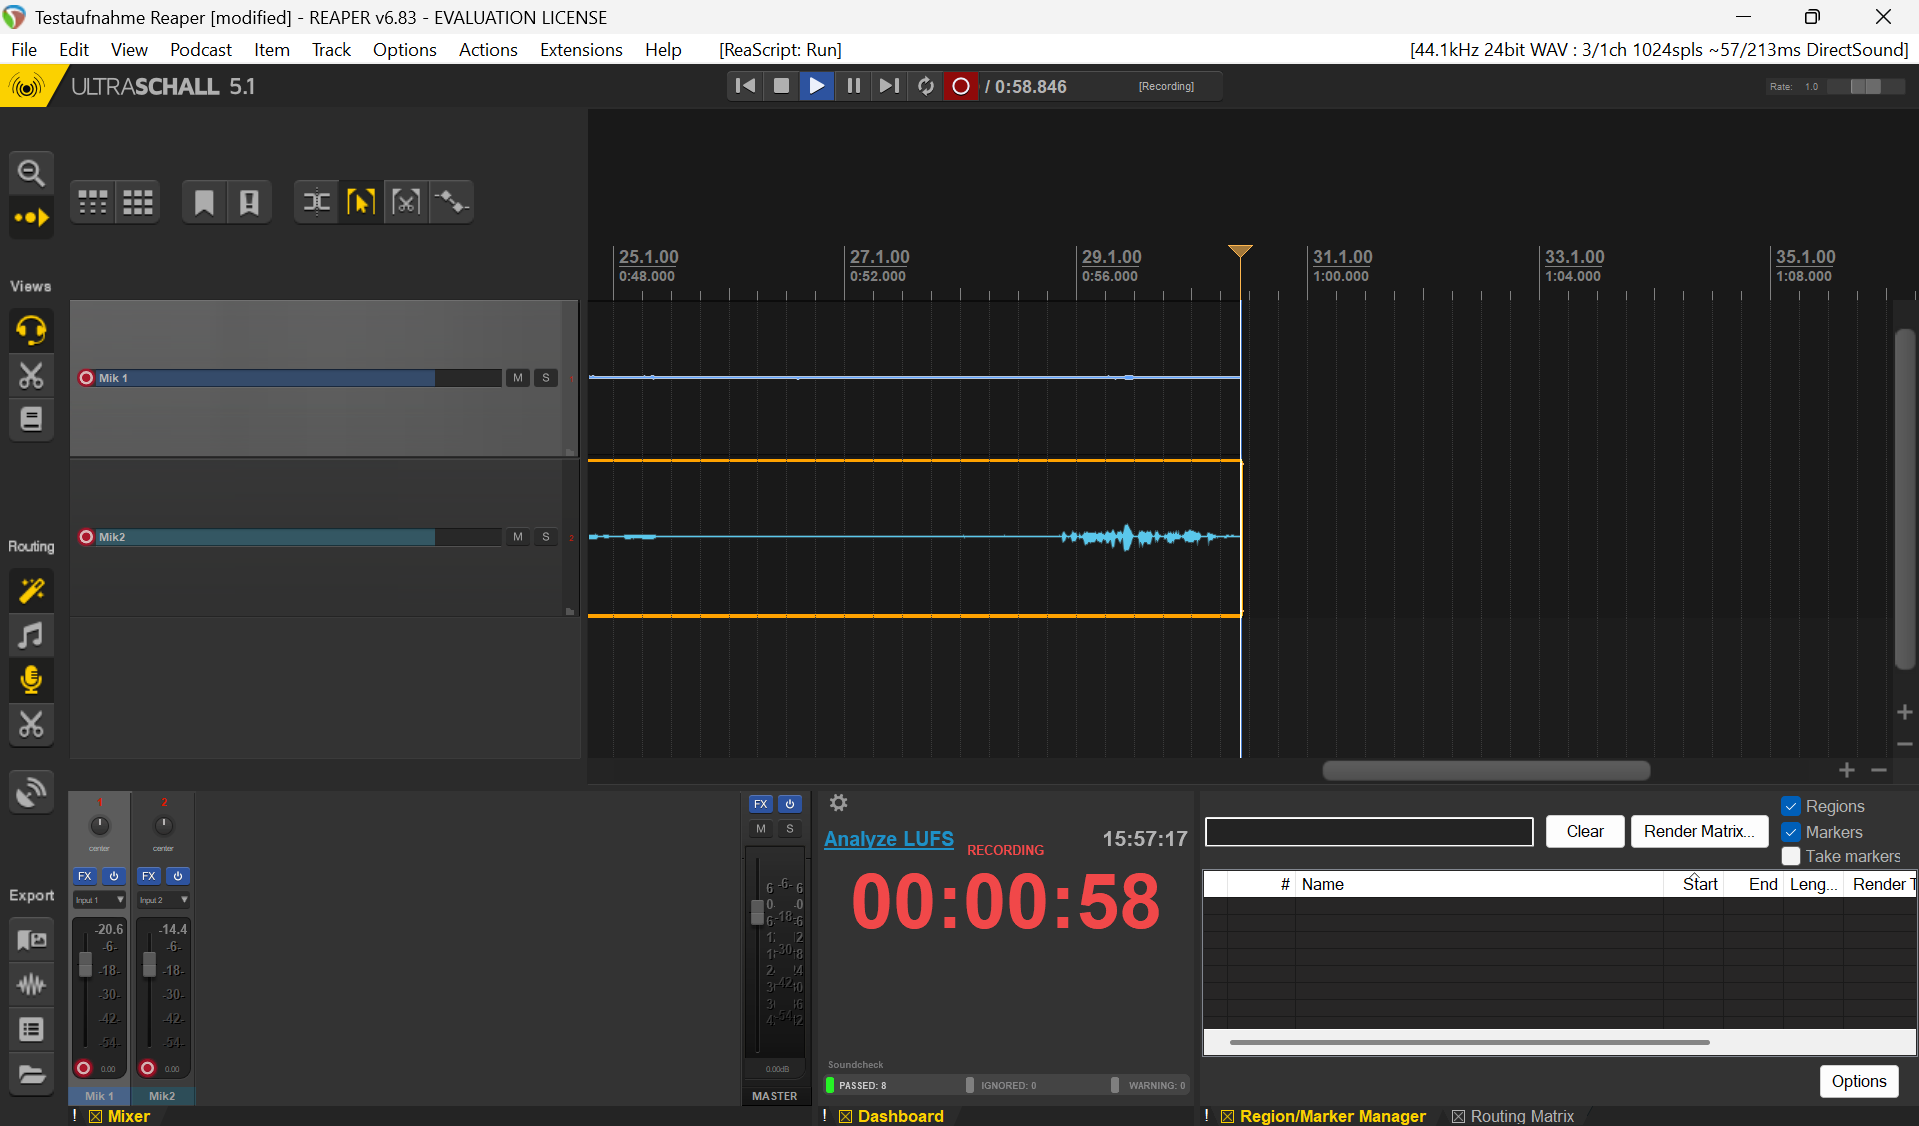The height and width of the screenshot is (1126, 1919).
Task: Open Dashboard settings gear icon
Action: pyautogui.click(x=839, y=803)
